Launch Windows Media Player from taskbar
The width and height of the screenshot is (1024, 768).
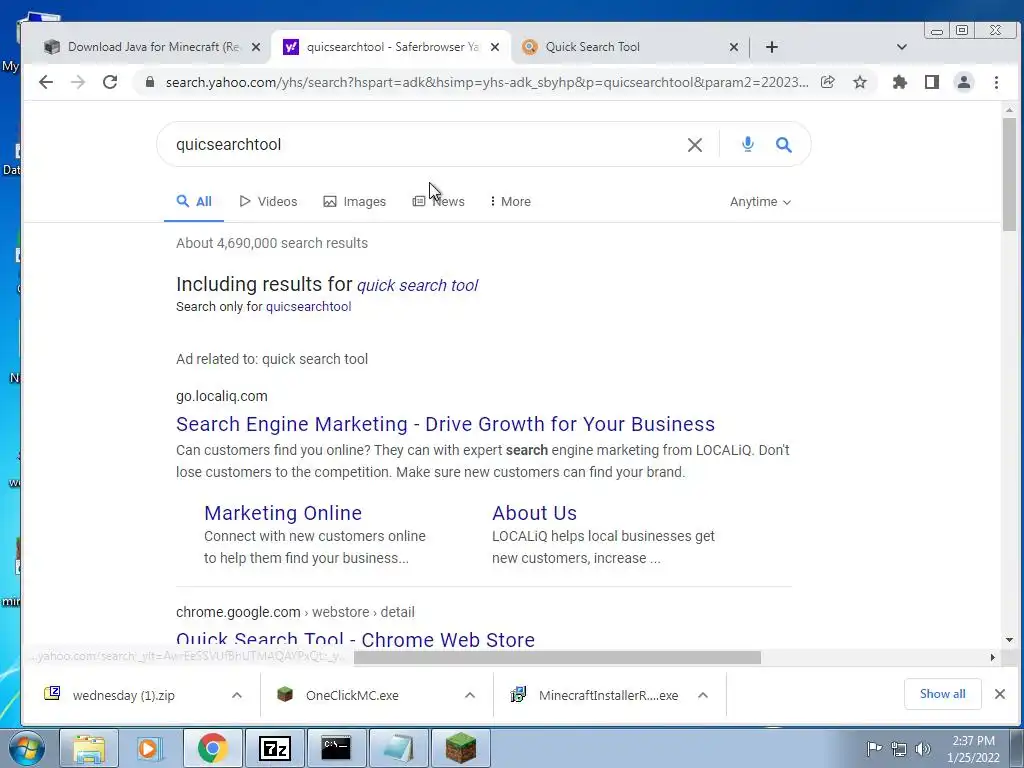(x=150, y=748)
